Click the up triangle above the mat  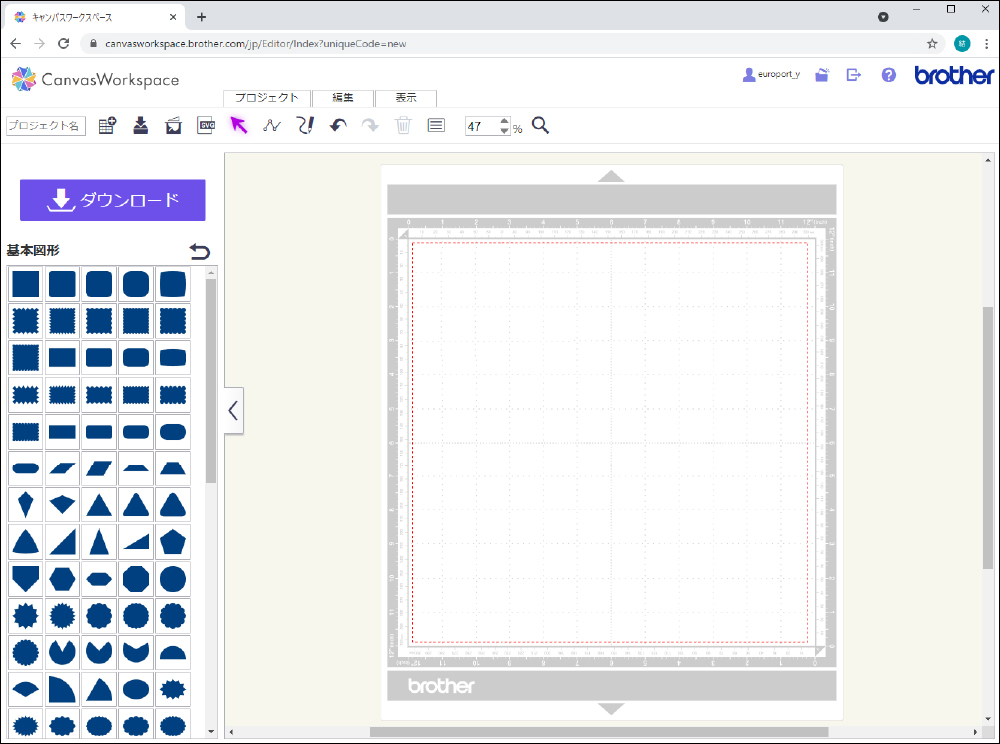(x=611, y=176)
